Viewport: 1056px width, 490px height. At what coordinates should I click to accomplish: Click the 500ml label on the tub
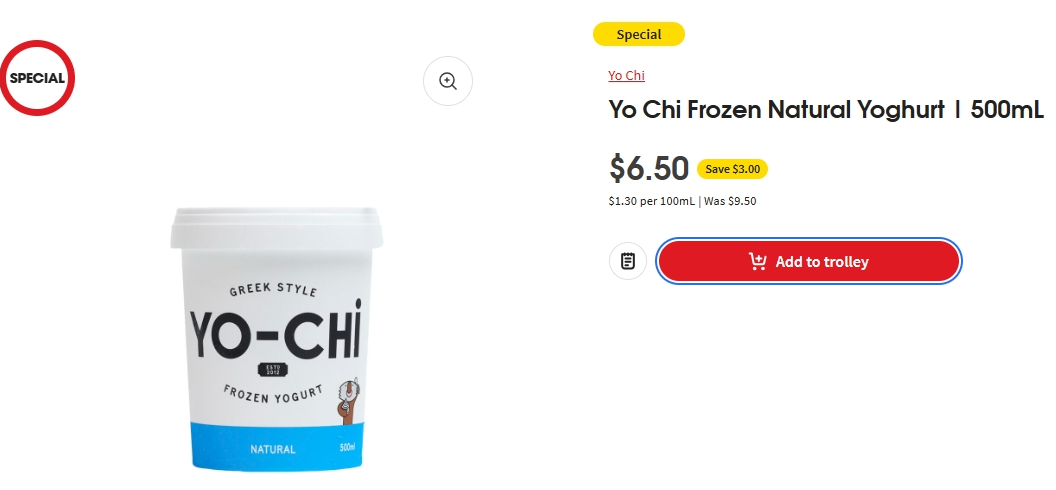point(348,448)
